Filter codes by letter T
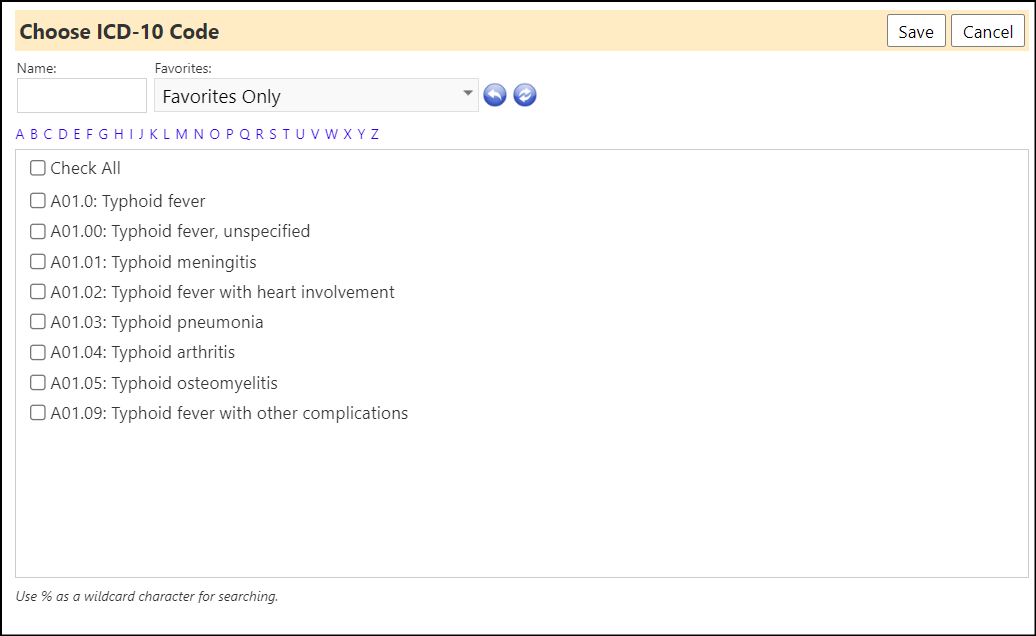1036x636 pixels. coord(286,134)
